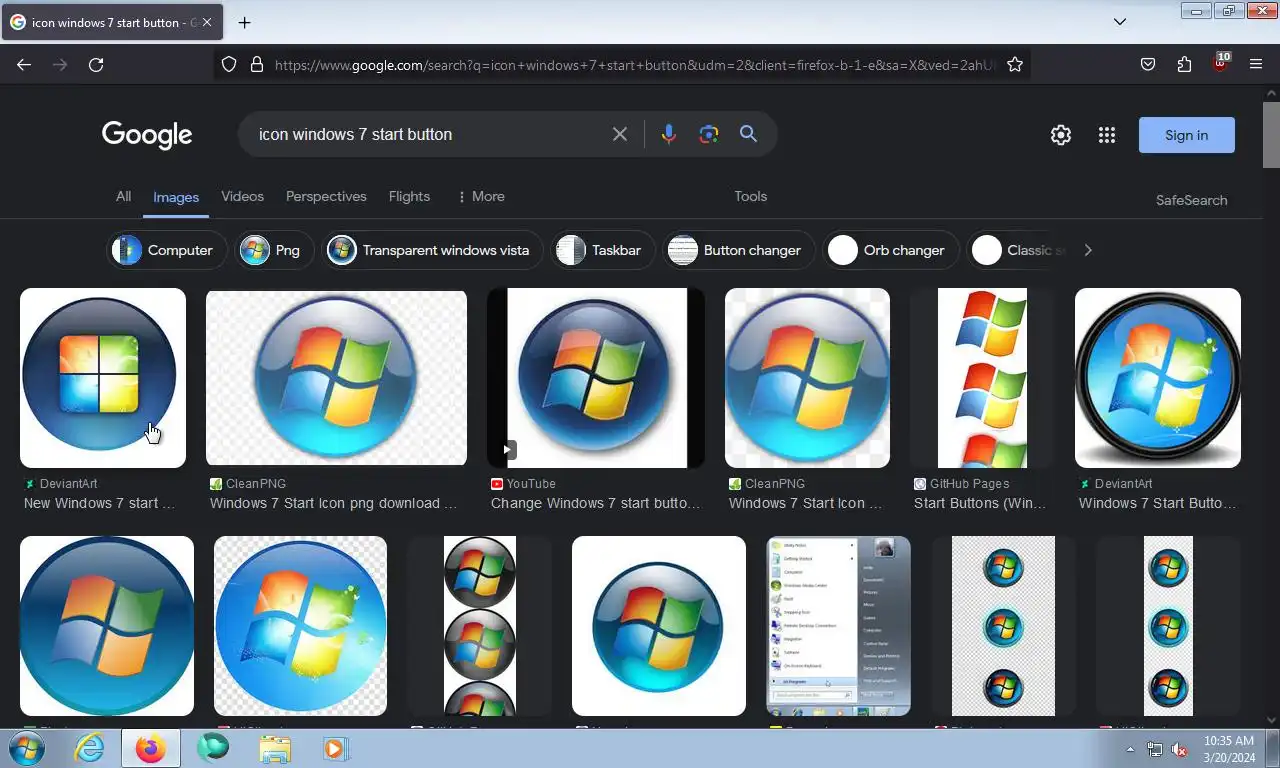This screenshot has height=768, width=1280.
Task: Click the page vertical scrollbar thumb
Action: click(x=1271, y=134)
